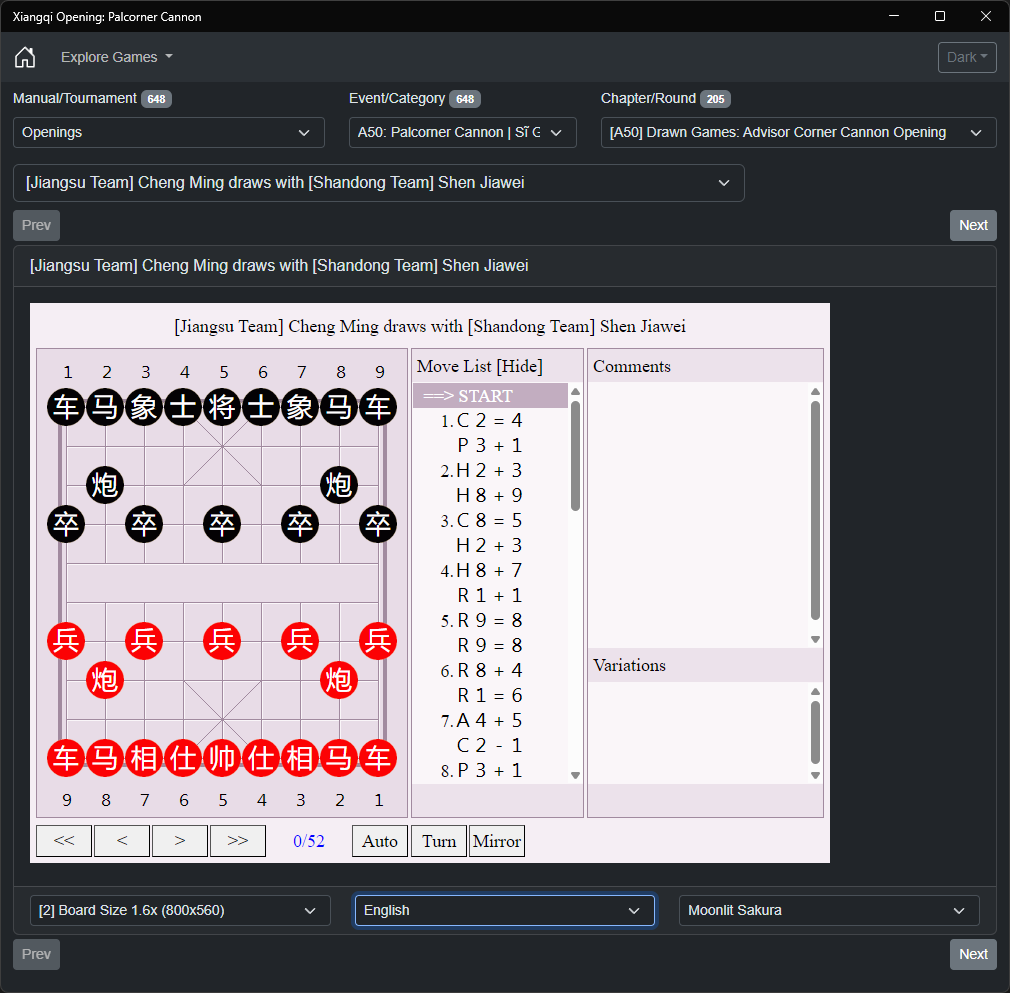
Task: Select the red King piece 帅
Action: tap(222, 758)
